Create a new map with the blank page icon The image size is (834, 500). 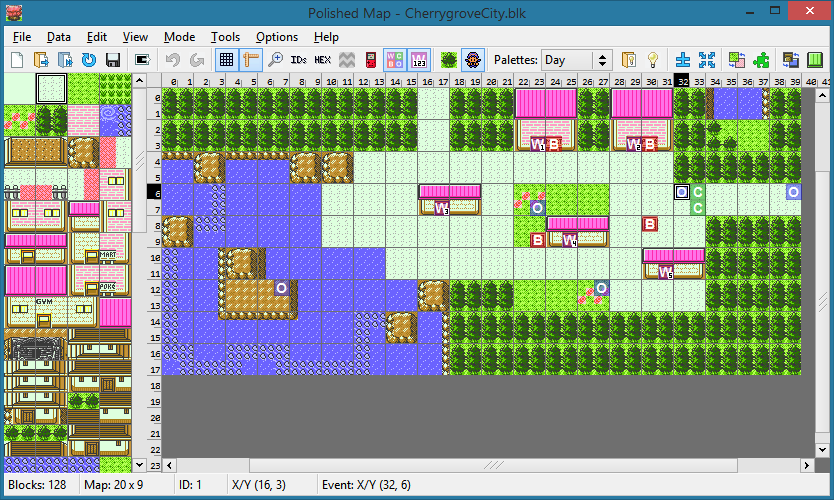tap(17, 60)
